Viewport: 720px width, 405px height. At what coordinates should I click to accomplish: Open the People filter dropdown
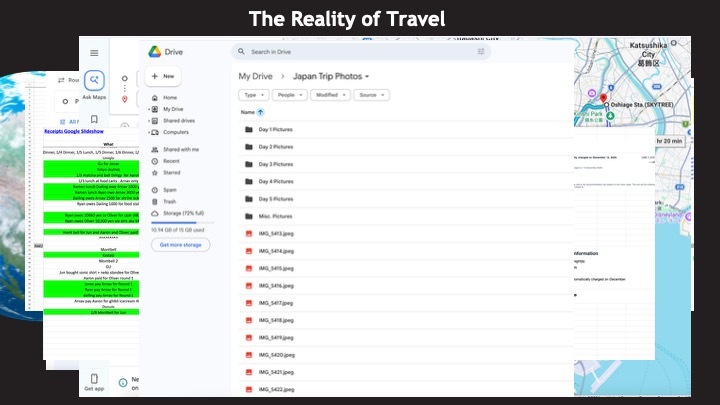(289, 95)
